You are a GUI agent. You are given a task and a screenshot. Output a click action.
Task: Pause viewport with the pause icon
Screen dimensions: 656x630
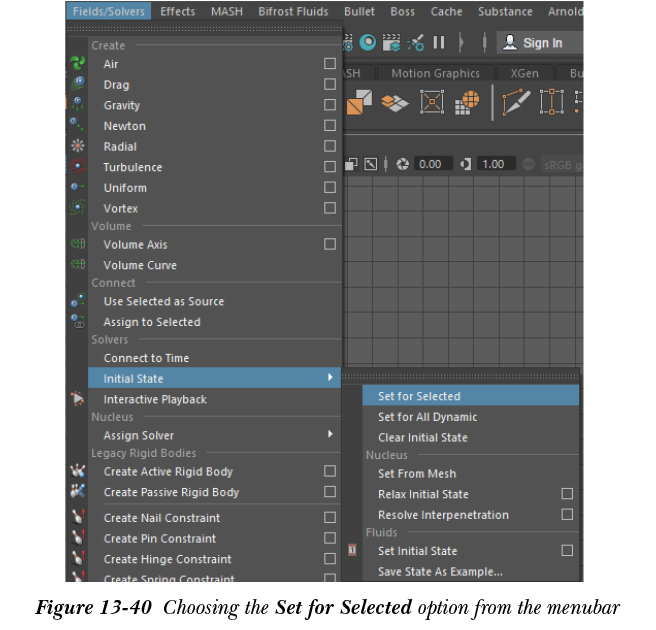click(x=438, y=43)
